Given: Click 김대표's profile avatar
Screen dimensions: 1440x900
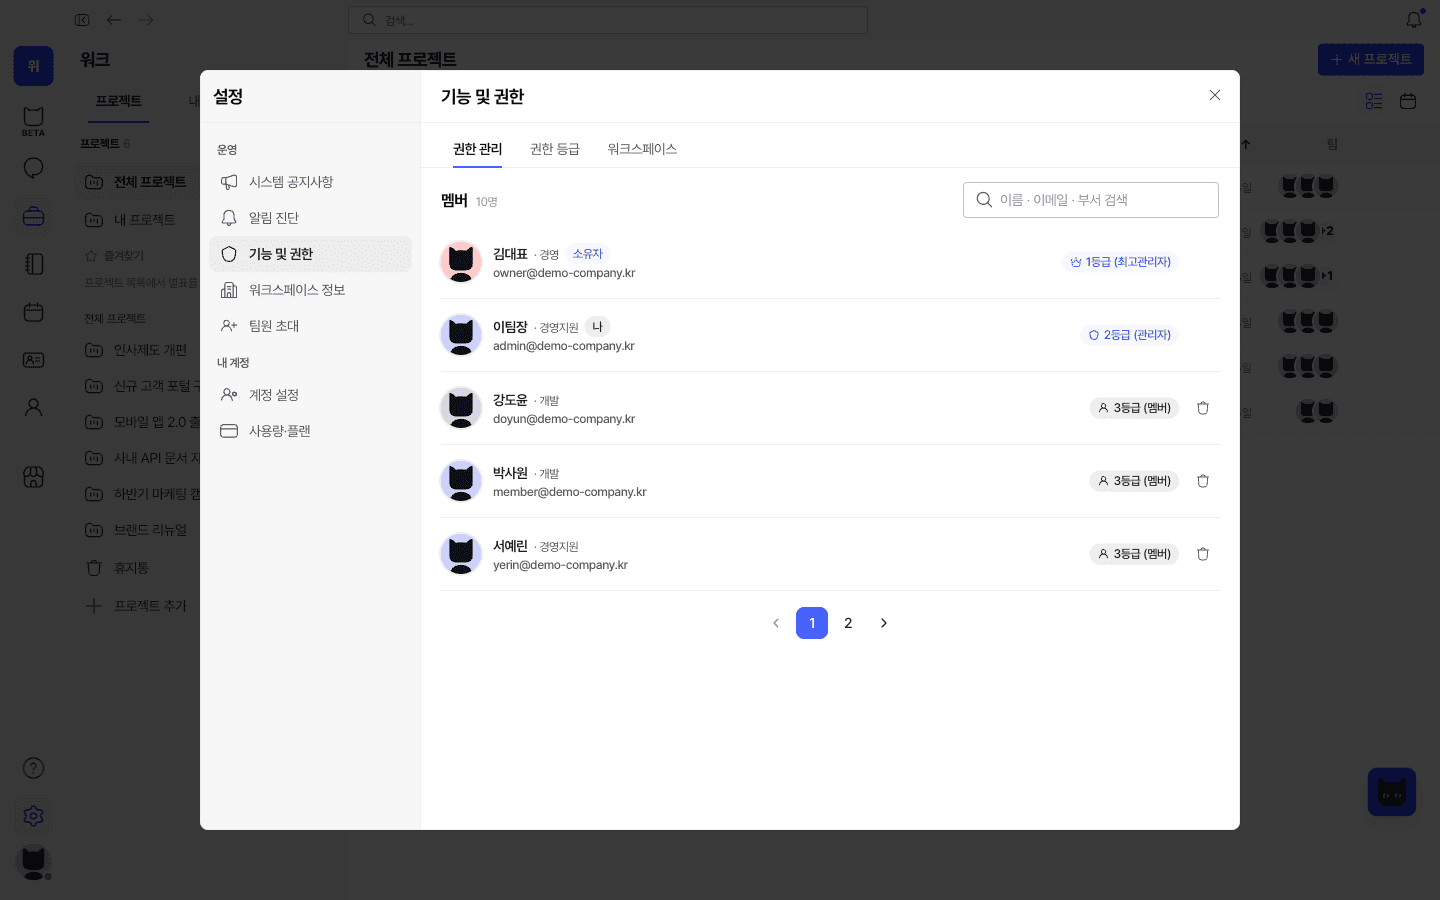Looking at the screenshot, I should tap(461, 262).
